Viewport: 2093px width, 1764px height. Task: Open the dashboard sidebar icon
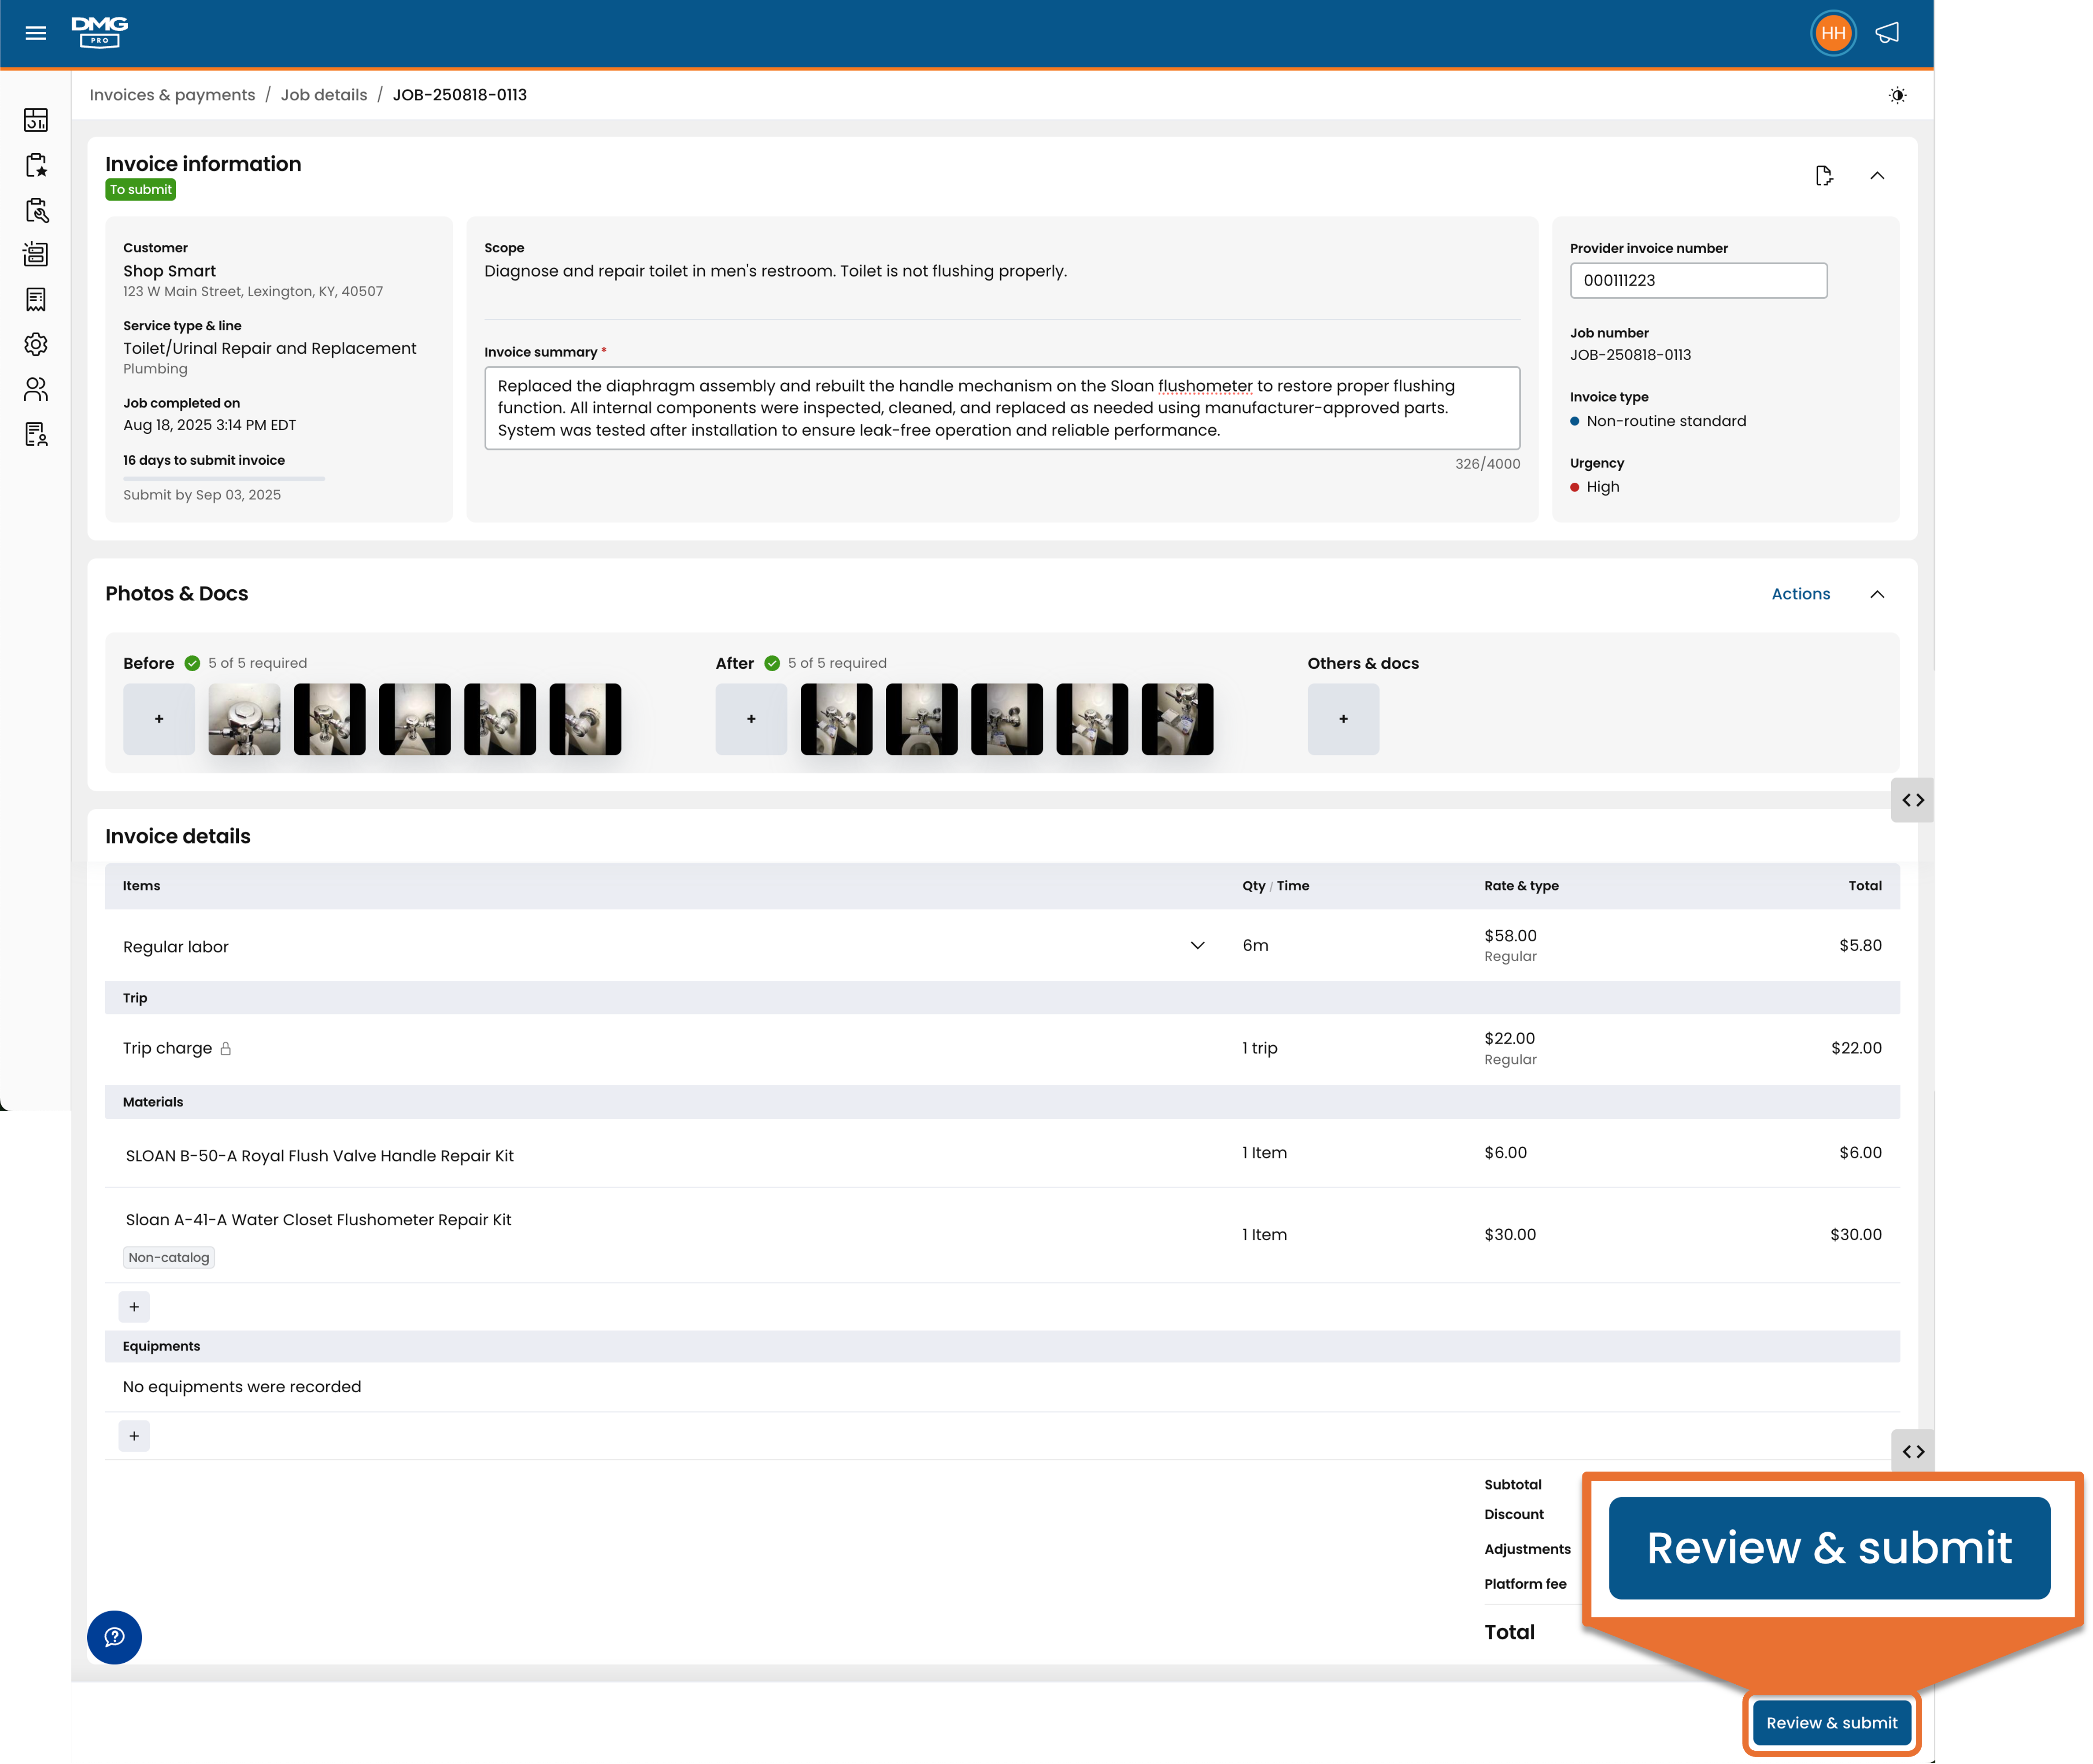point(36,120)
